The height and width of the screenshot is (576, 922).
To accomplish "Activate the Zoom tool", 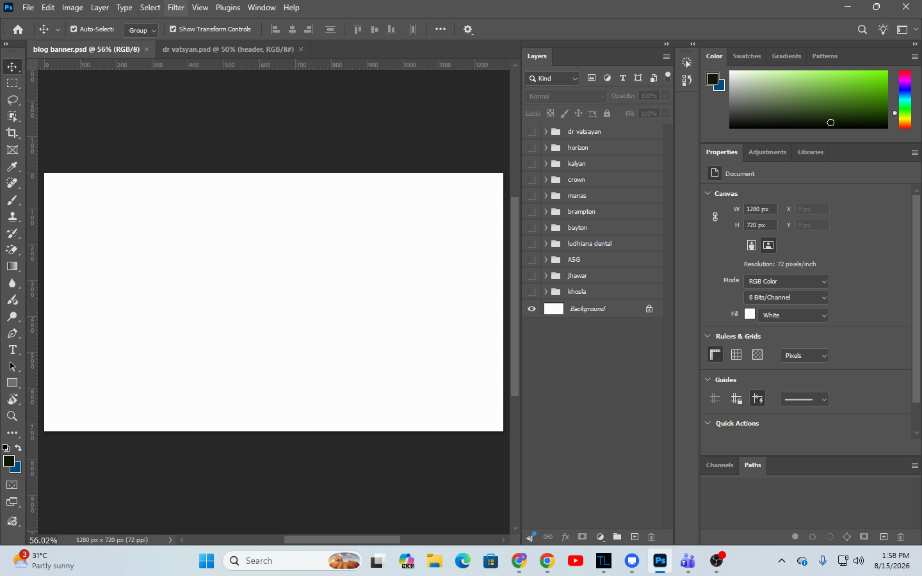I will (x=12, y=416).
